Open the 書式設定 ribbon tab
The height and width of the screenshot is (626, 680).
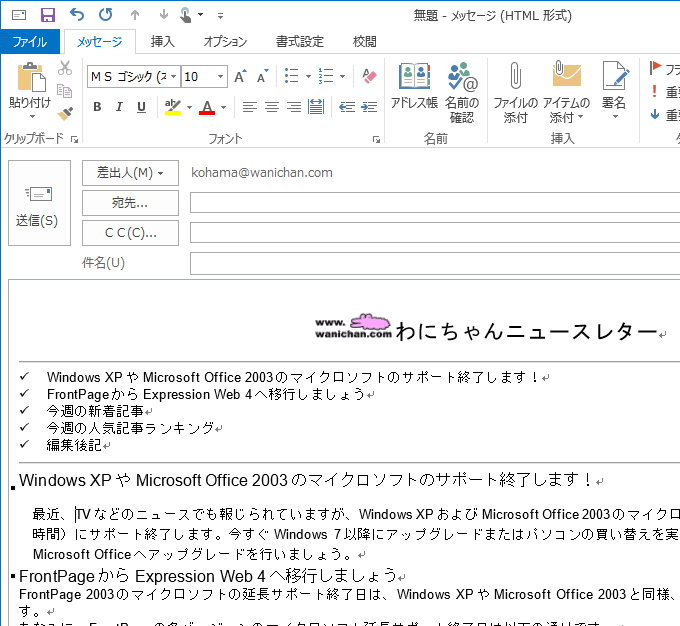[300, 42]
